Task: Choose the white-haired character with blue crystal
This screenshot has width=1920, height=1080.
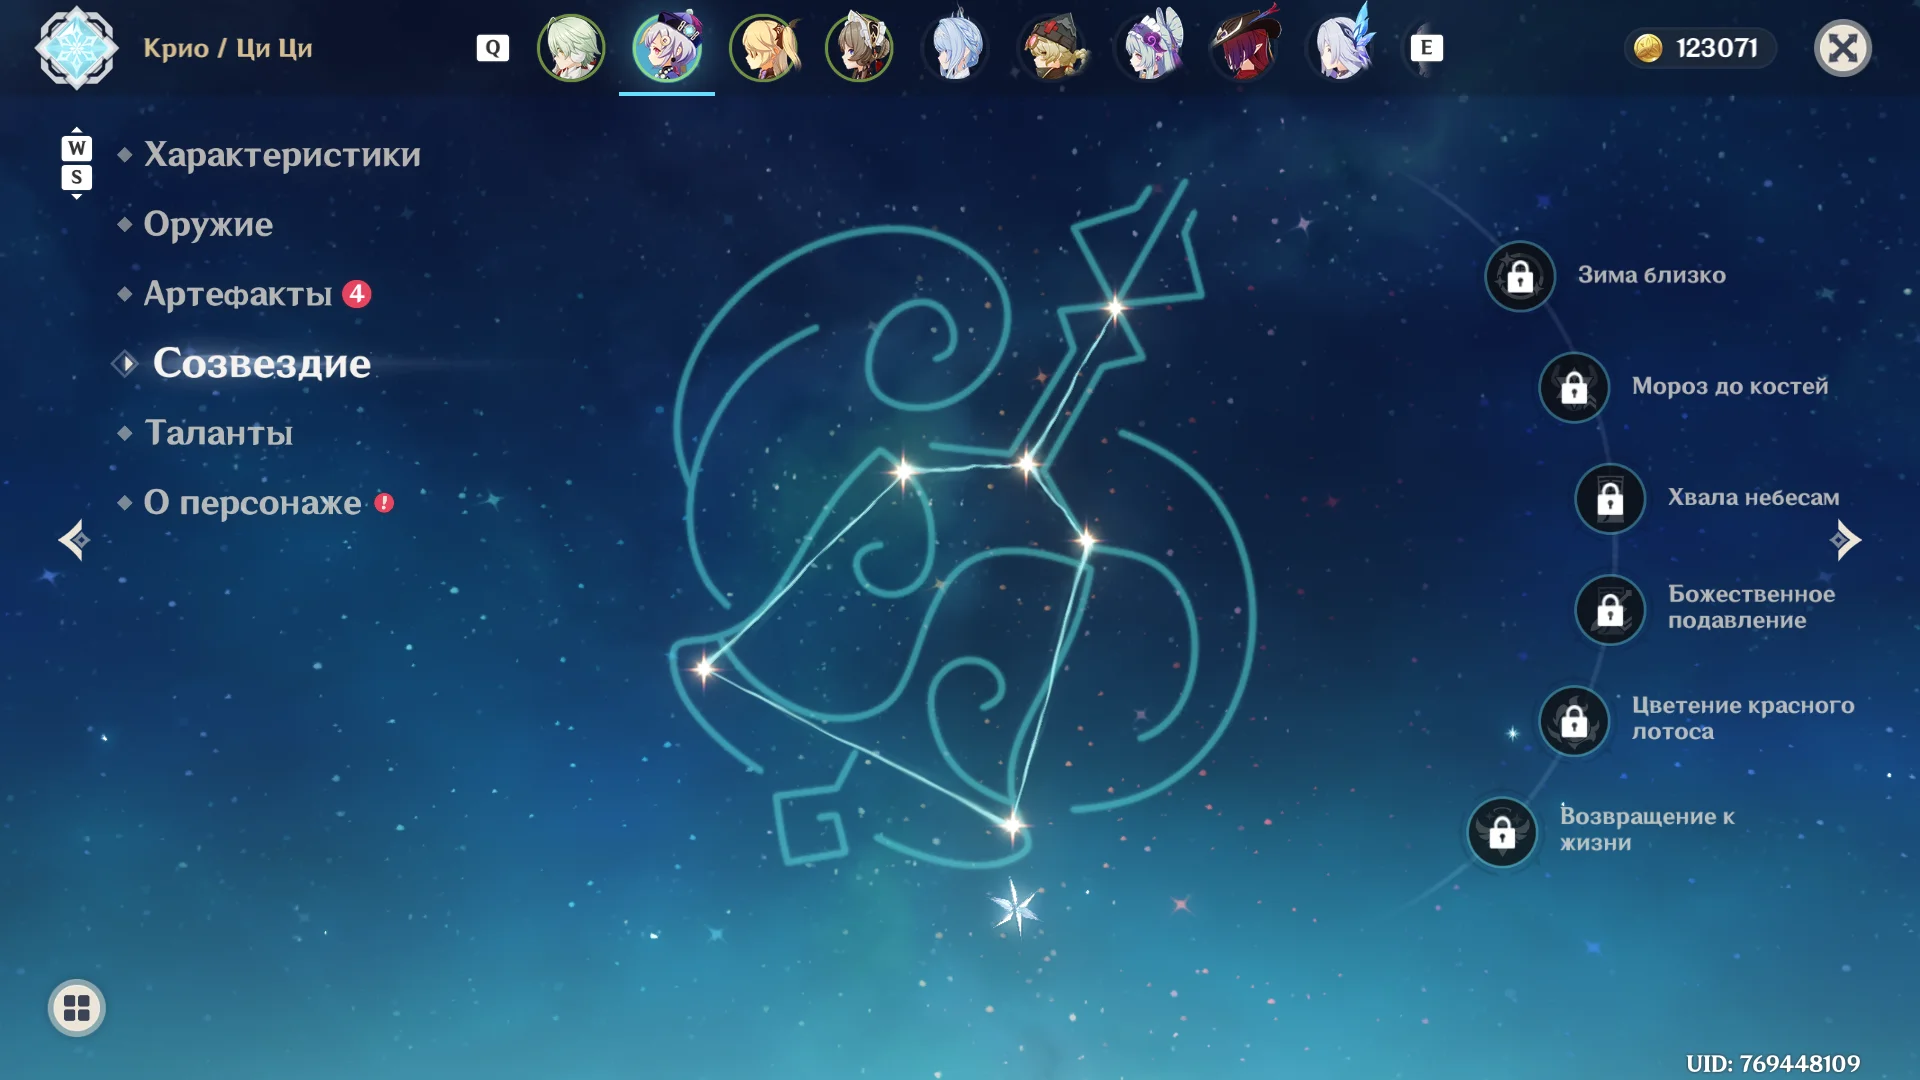Action: [1343, 44]
